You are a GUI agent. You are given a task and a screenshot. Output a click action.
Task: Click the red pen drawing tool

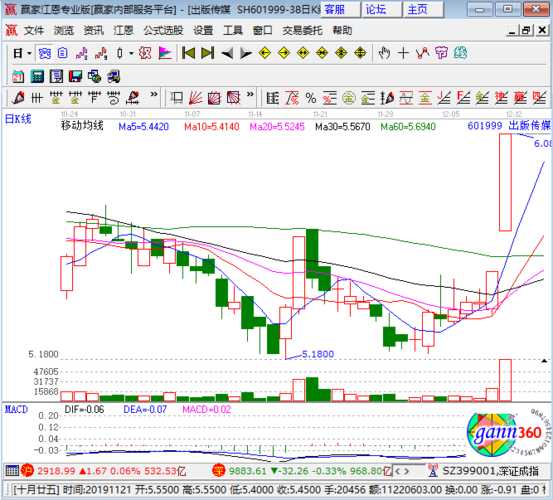(18, 98)
